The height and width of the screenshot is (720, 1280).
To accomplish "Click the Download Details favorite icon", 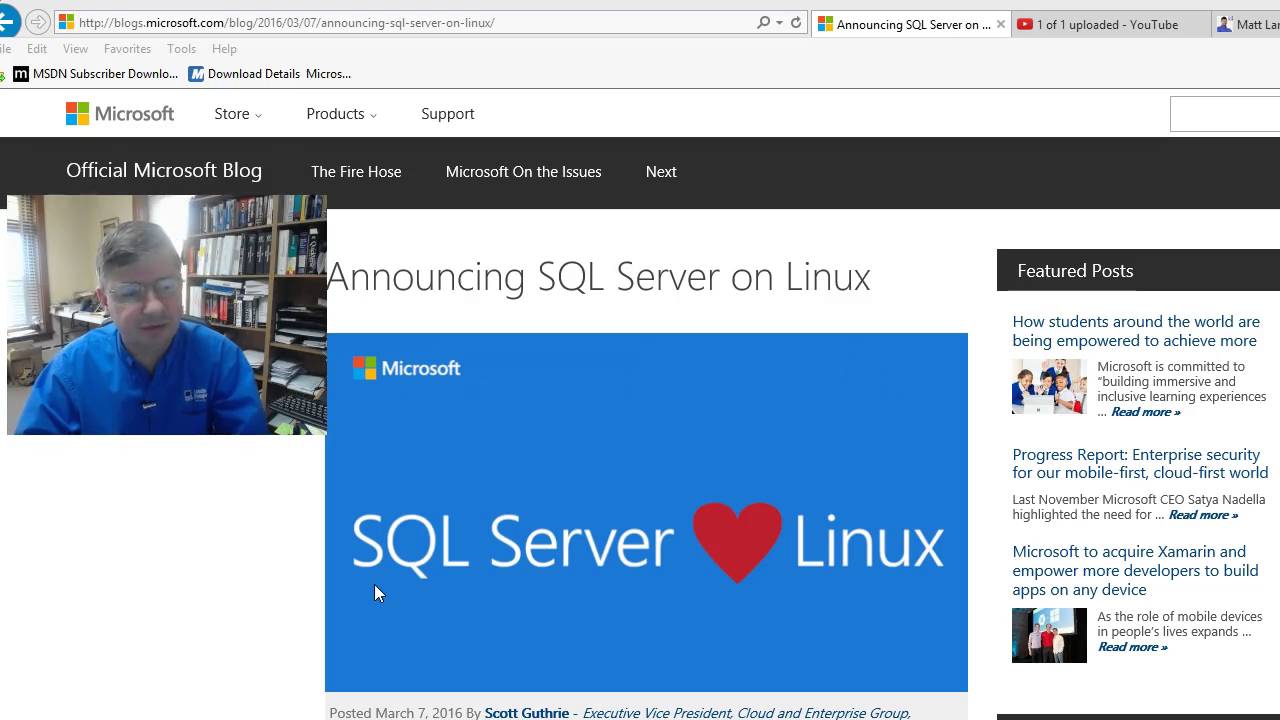I will click(x=196, y=74).
